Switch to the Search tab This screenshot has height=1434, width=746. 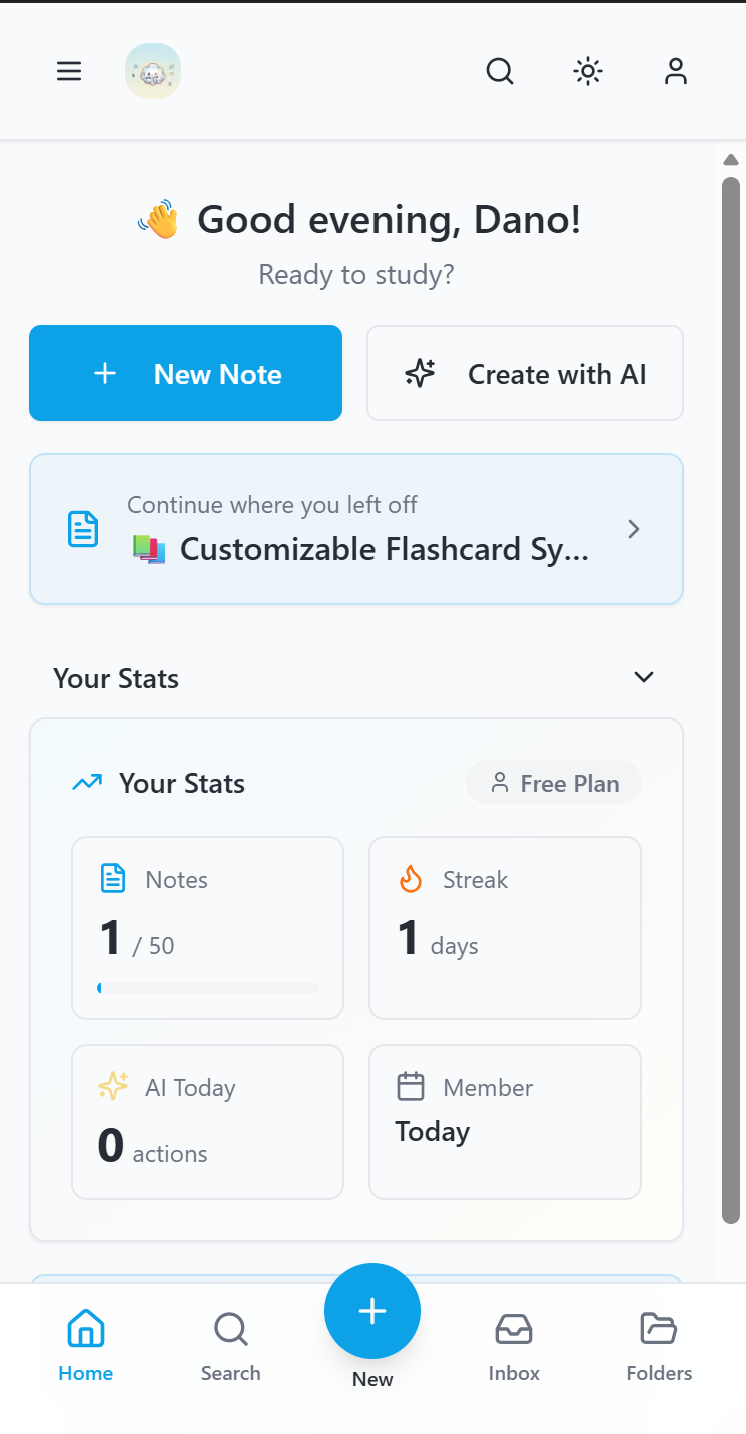coord(230,1345)
